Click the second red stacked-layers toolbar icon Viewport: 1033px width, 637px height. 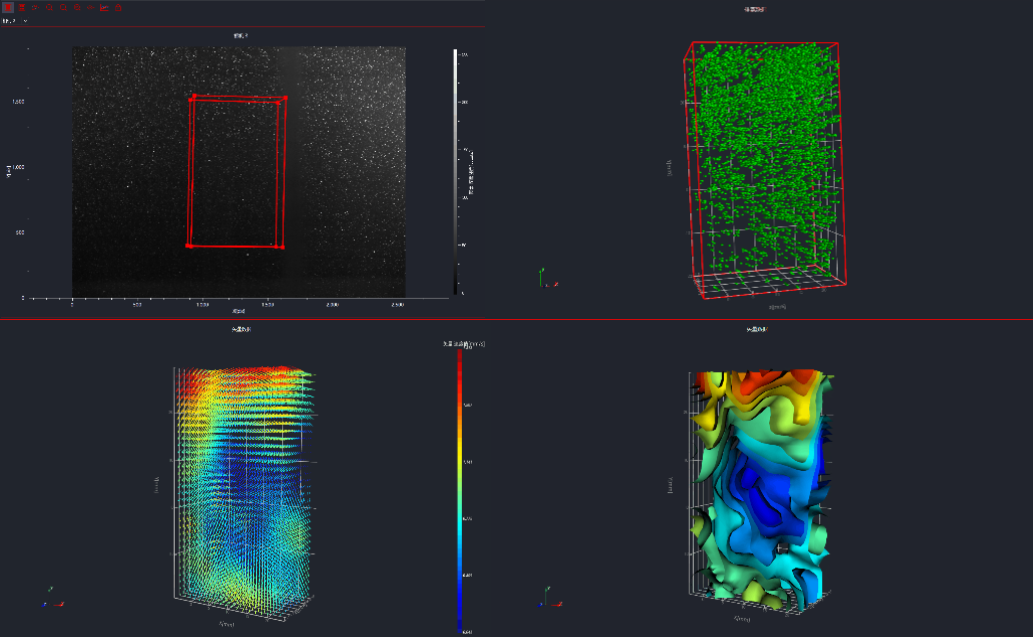(21, 7)
